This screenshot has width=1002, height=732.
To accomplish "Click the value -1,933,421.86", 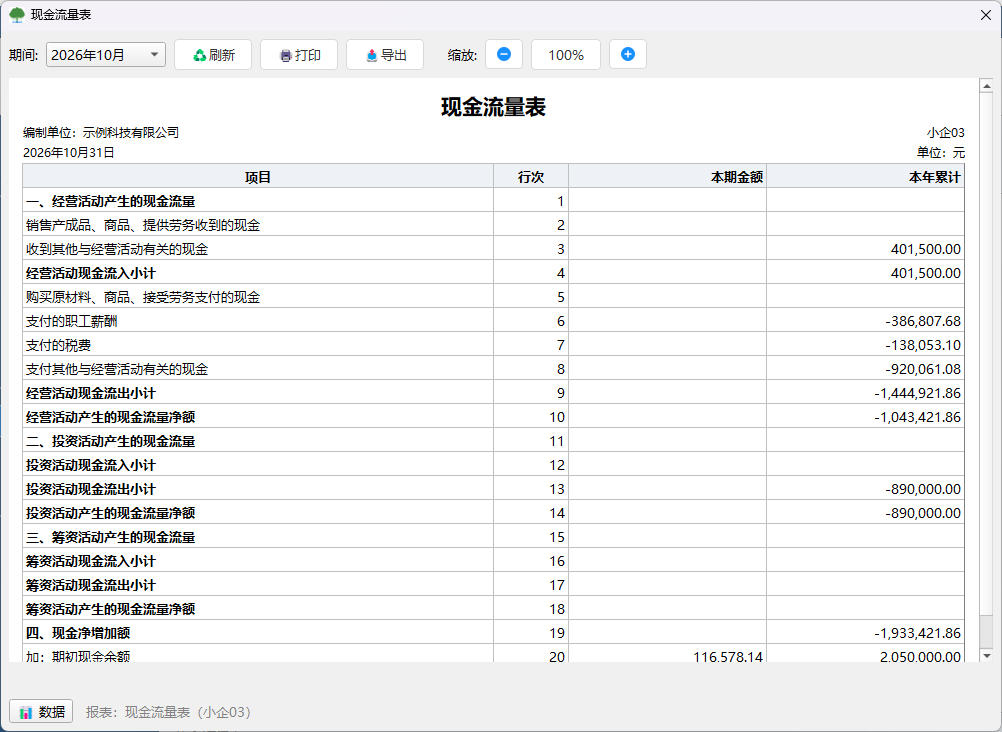I will (x=917, y=633).
